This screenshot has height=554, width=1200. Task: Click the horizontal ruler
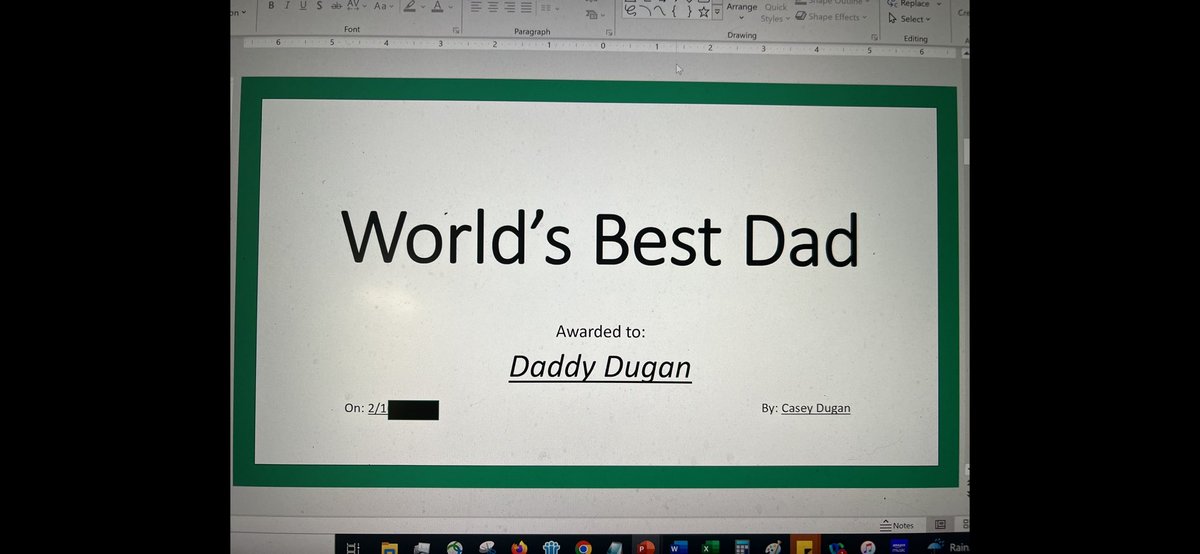[600, 46]
